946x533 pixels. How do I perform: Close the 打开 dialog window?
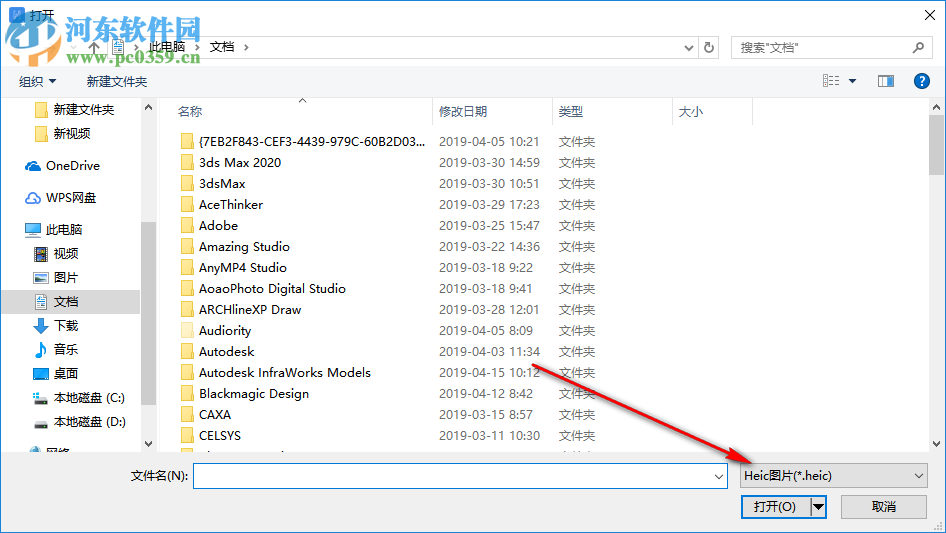coord(930,15)
